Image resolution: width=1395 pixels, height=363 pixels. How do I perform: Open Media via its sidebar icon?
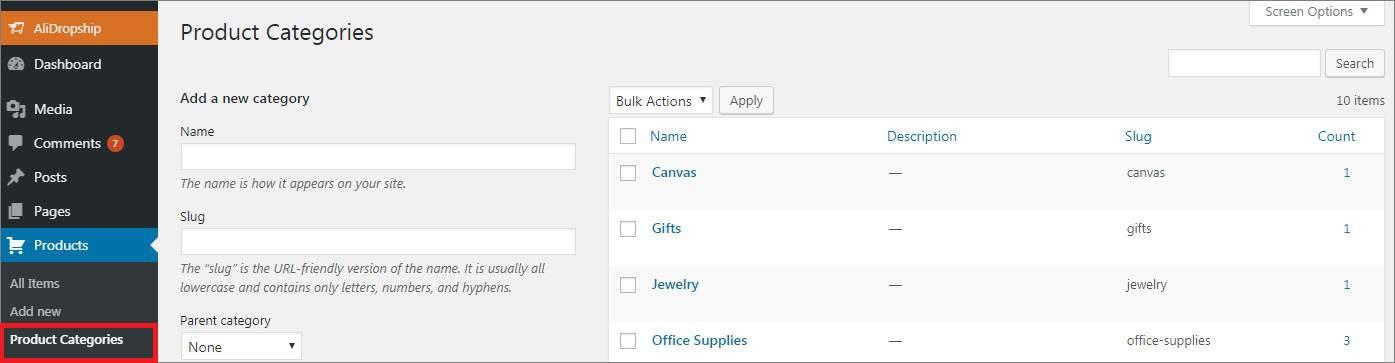(16, 109)
